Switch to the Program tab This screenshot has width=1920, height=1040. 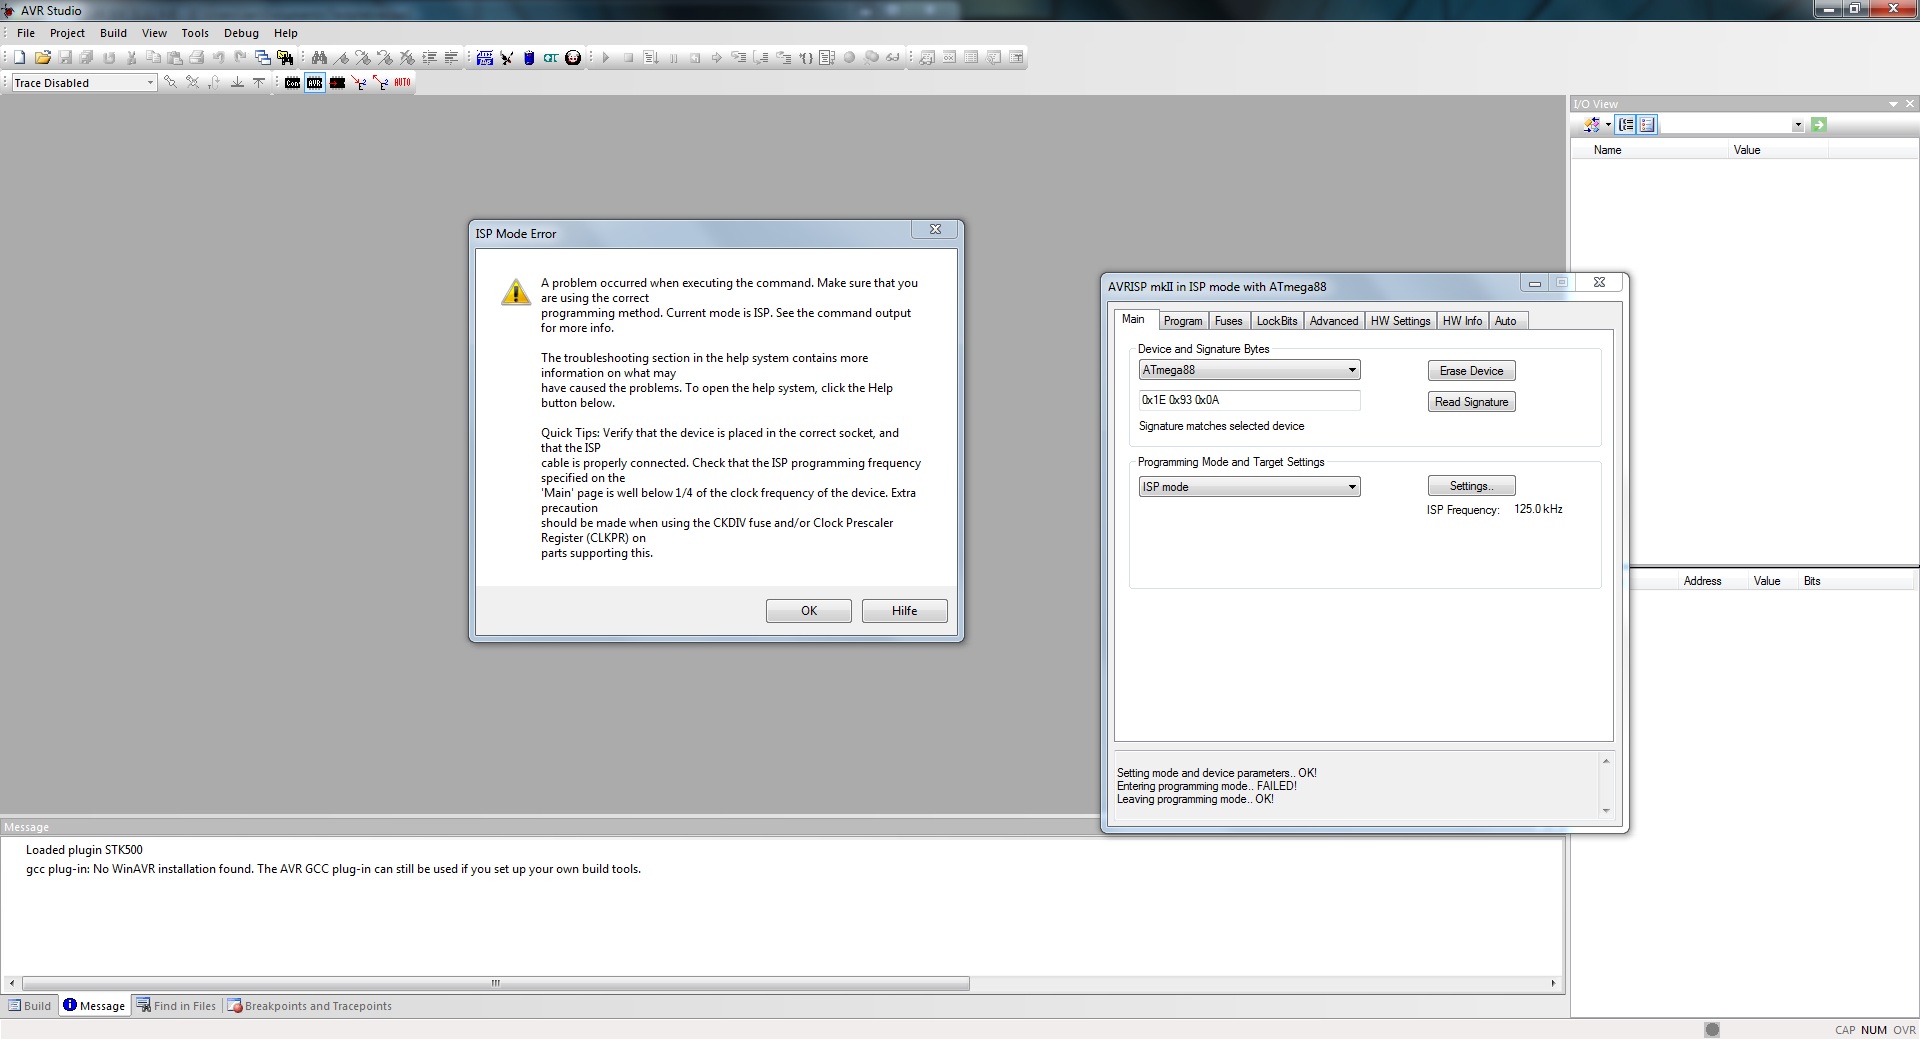coord(1183,321)
